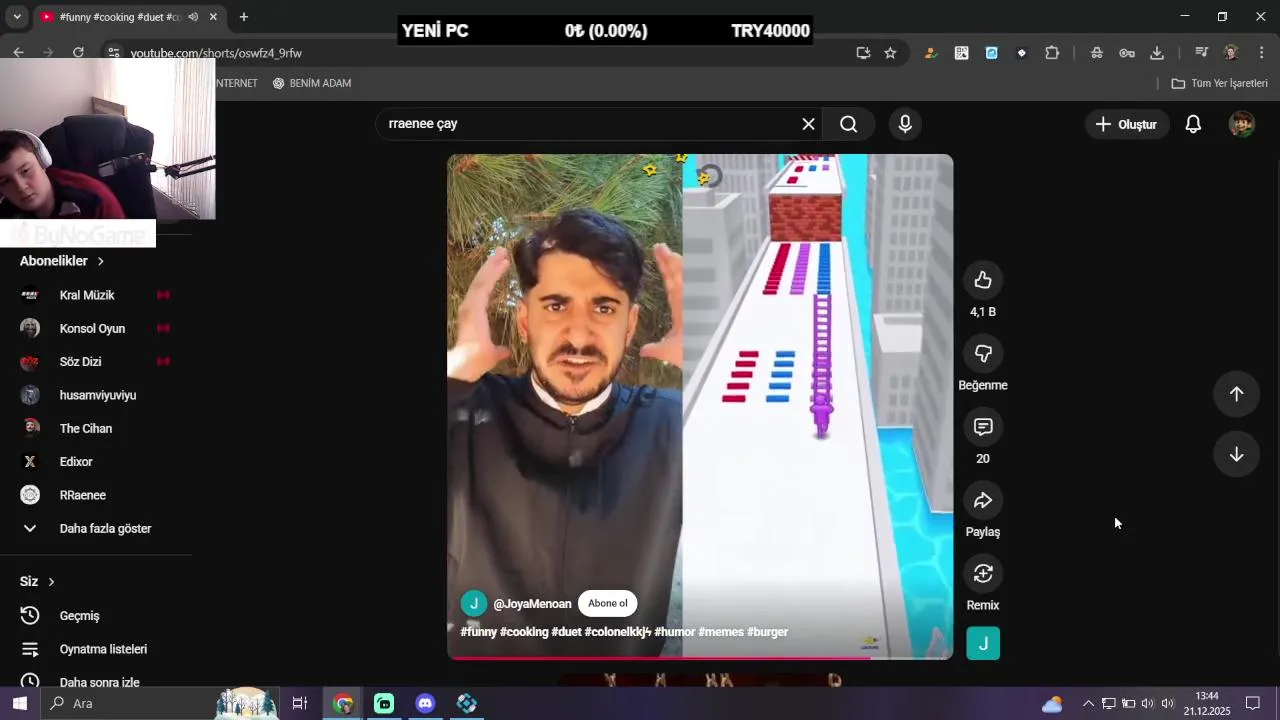Open Tüm Yer İşaretleri bookmarks folder
Viewport: 1280px width, 720px height.
[x=1219, y=83]
